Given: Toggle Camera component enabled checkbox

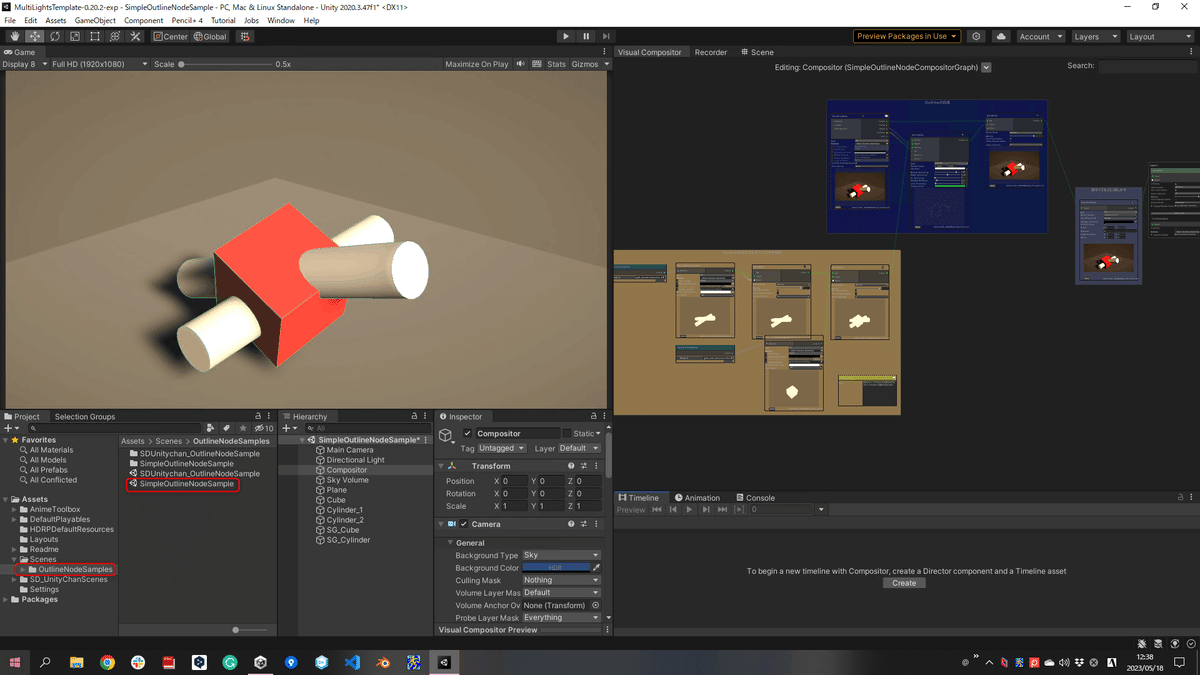Looking at the screenshot, I should point(464,524).
